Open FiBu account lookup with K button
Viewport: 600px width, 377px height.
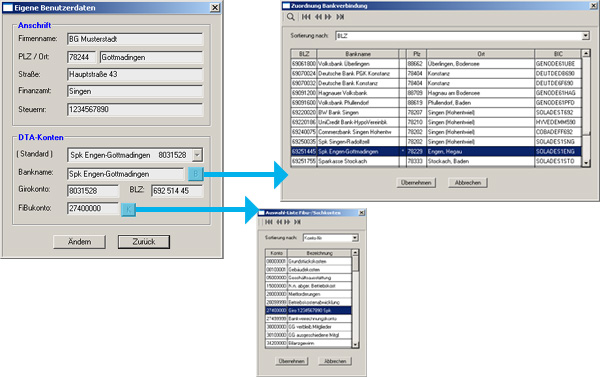pos(128,209)
